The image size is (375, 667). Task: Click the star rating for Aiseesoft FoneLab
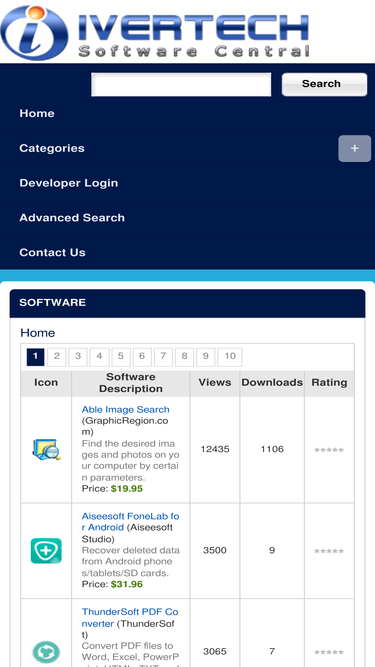coord(329,551)
